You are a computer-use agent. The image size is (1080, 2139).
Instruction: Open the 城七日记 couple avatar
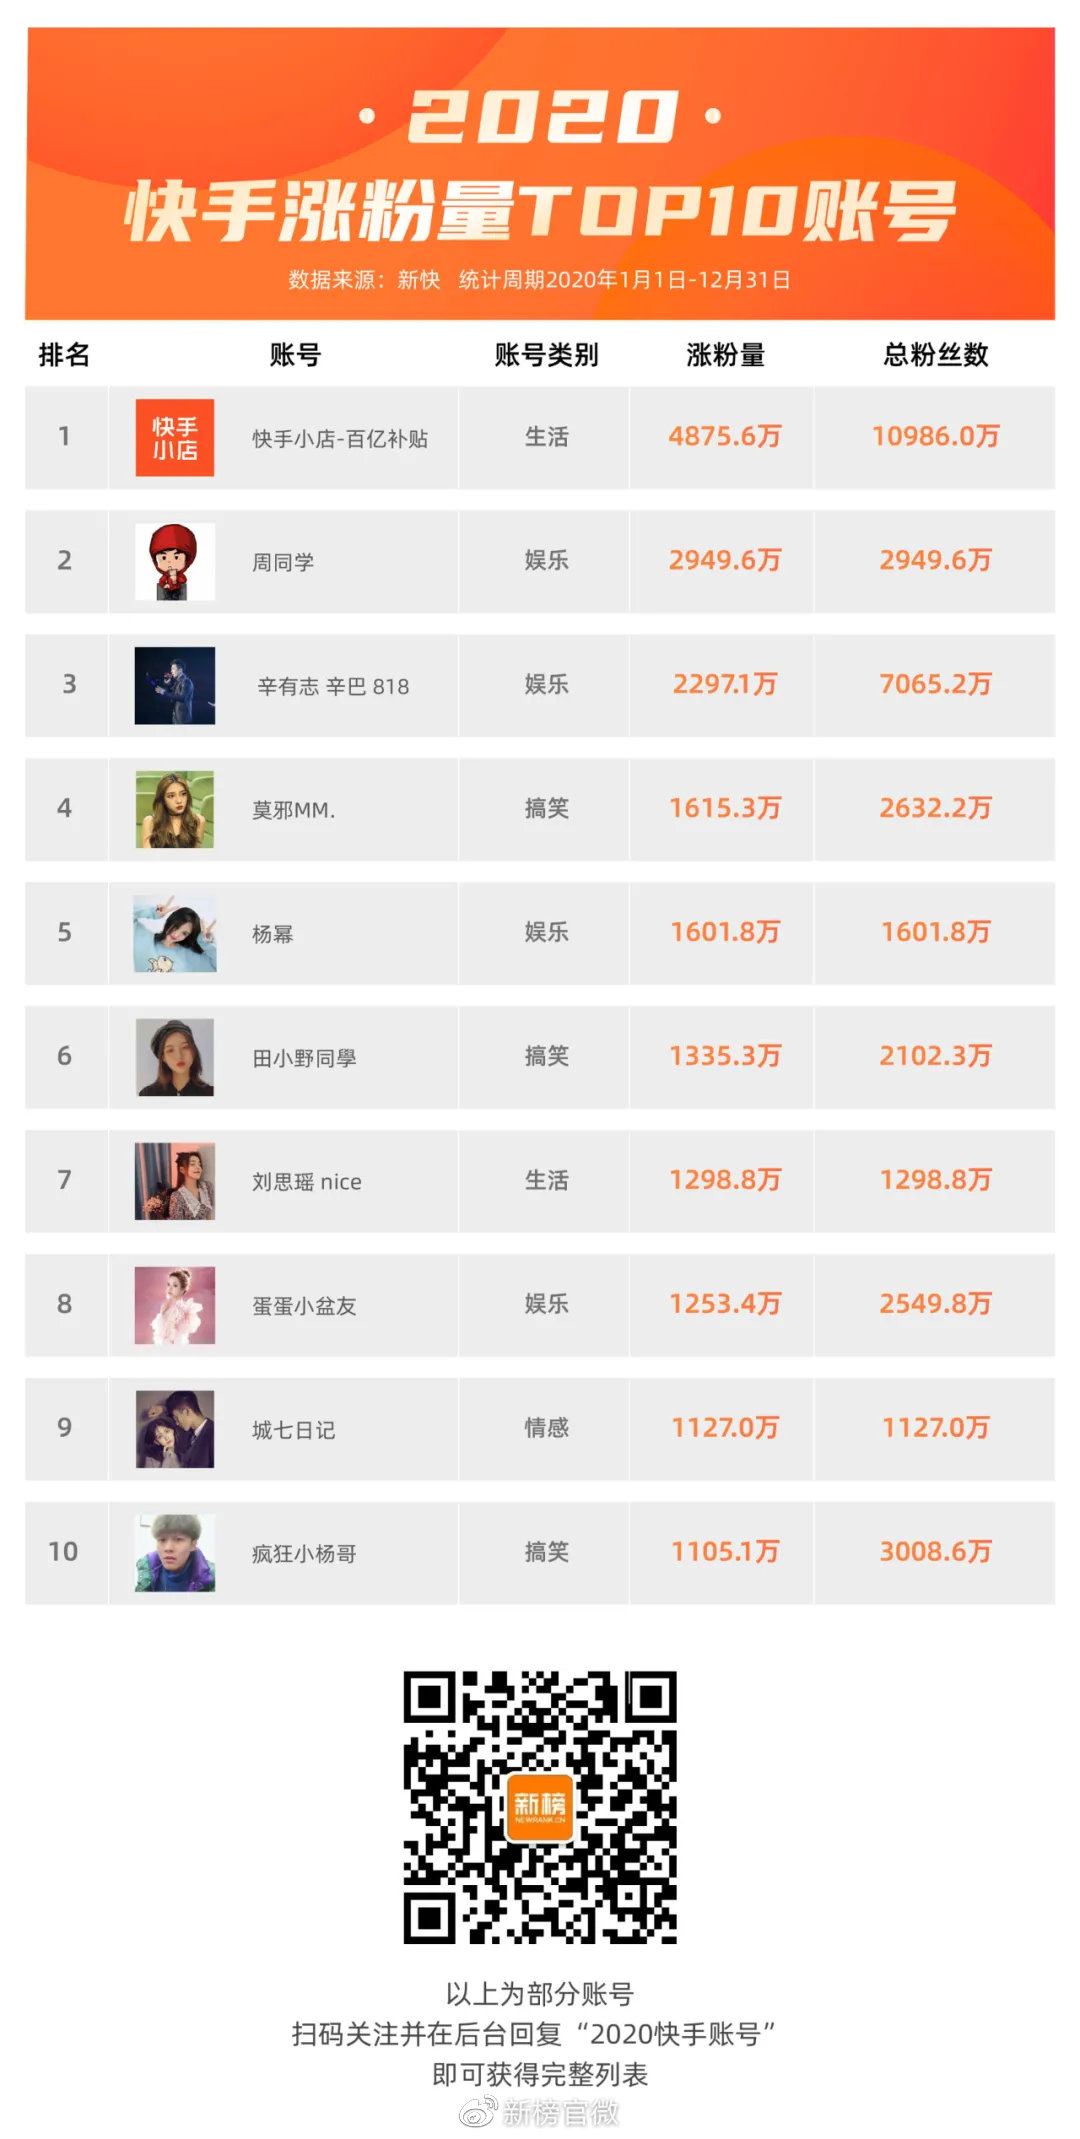[x=175, y=1429]
